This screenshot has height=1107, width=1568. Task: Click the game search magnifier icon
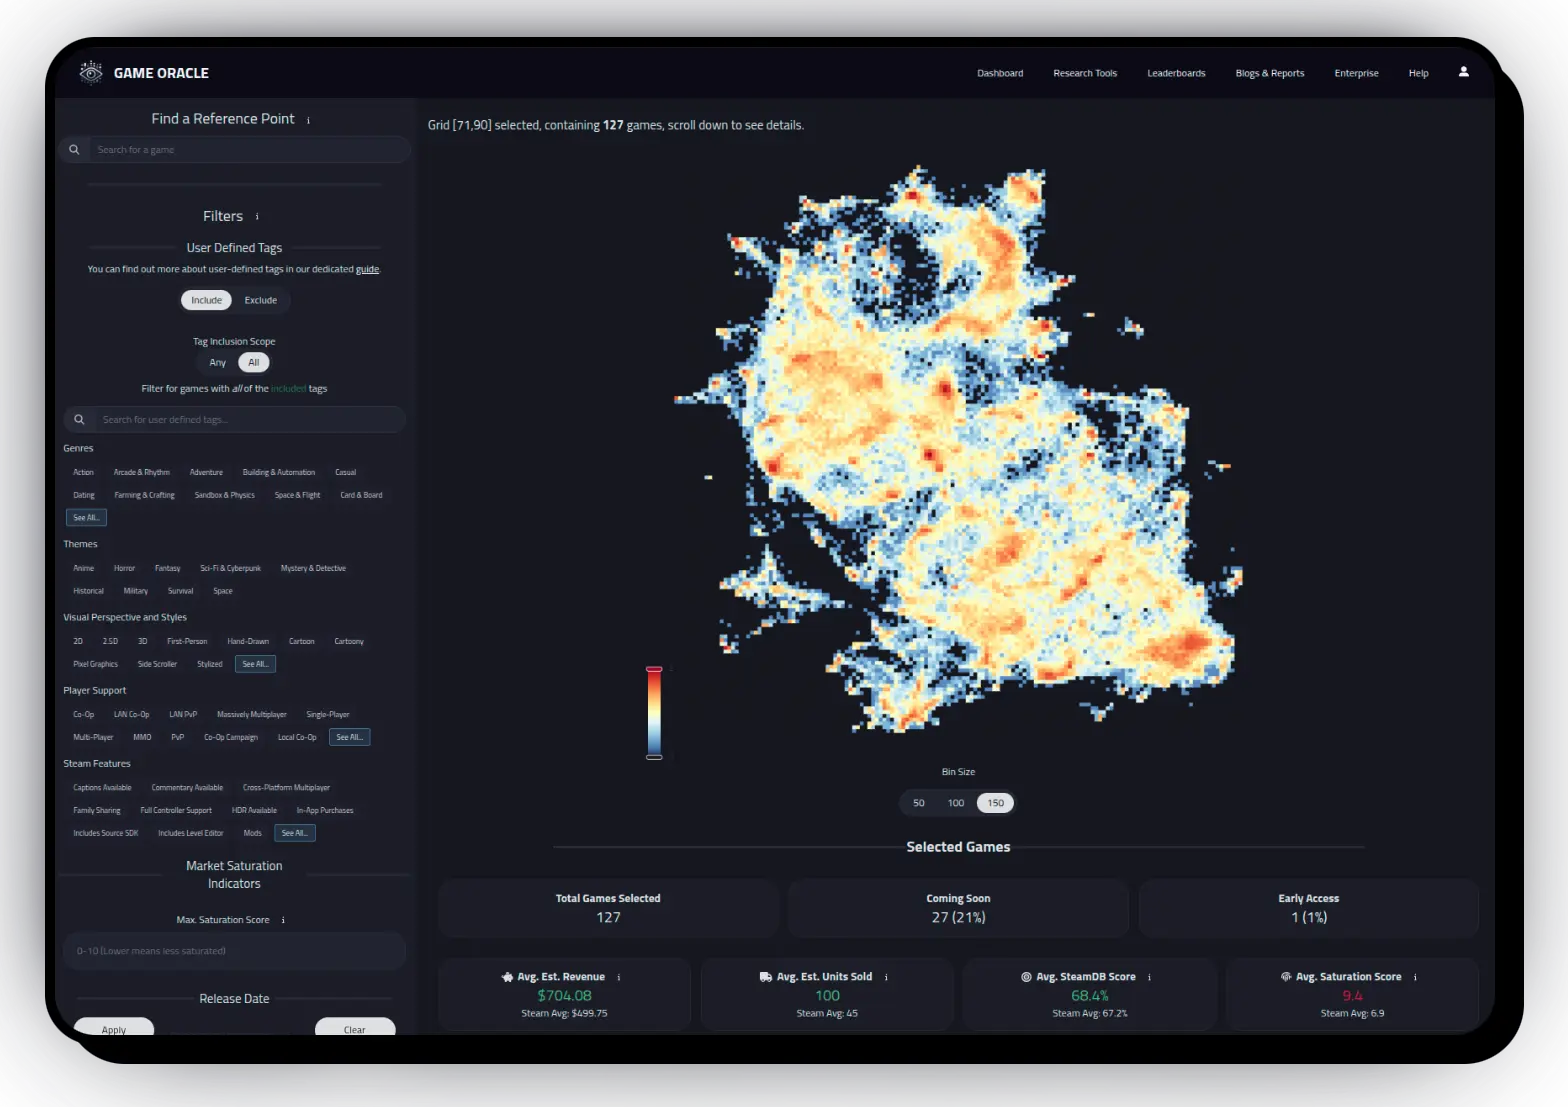[x=74, y=150]
